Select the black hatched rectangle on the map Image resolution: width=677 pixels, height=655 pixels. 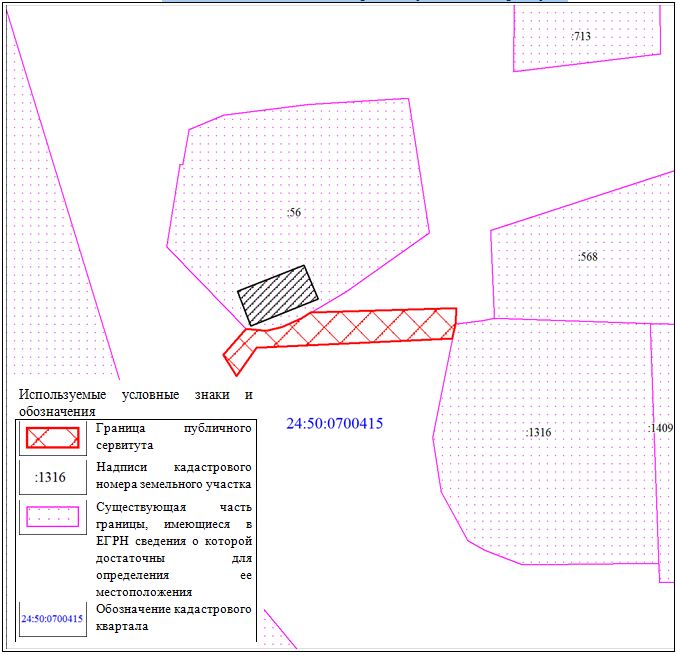[277, 295]
